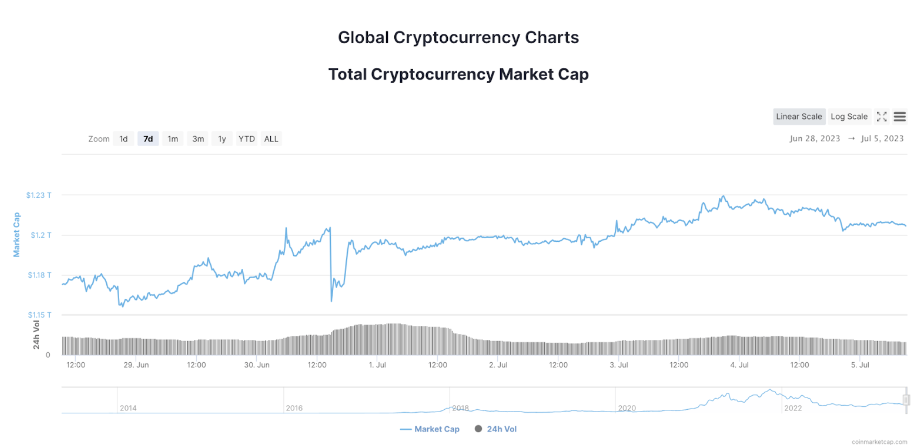
Task: Open the fullscreen expand icon
Action: point(882,117)
